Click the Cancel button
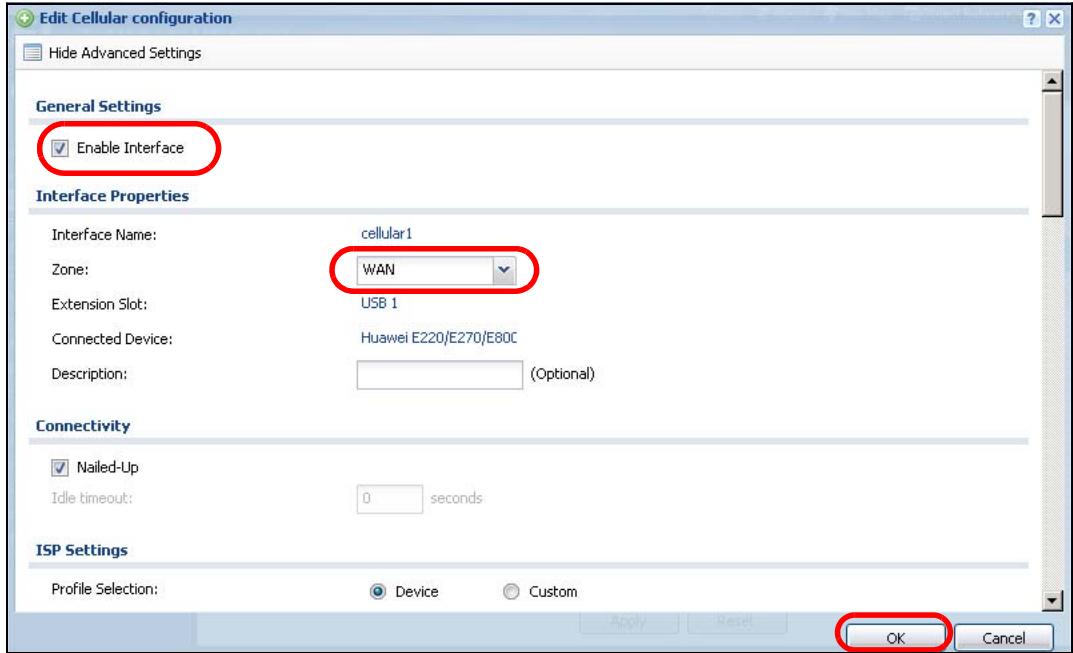 pos(1003,638)
